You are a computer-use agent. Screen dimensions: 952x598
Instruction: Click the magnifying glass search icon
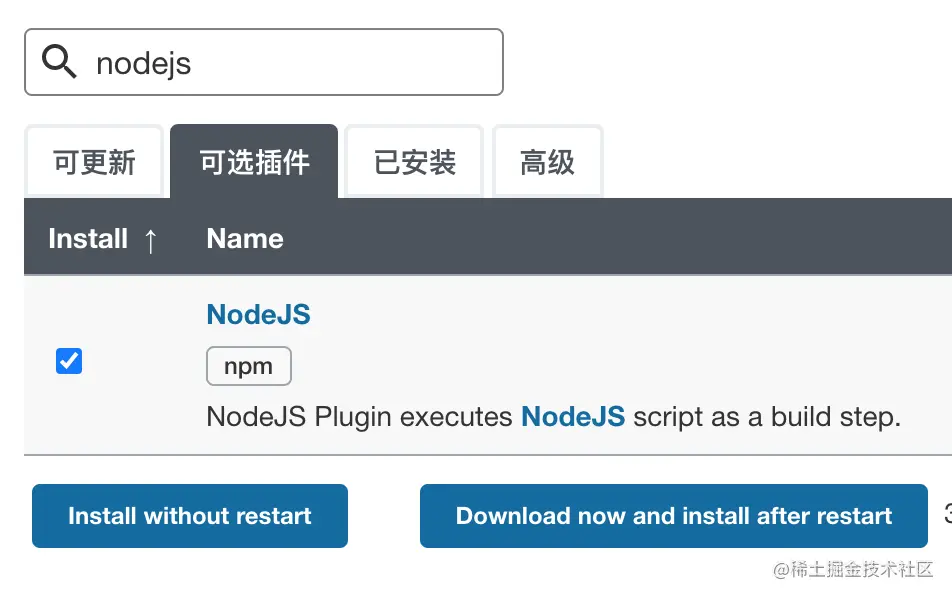(x=59, y=61)
